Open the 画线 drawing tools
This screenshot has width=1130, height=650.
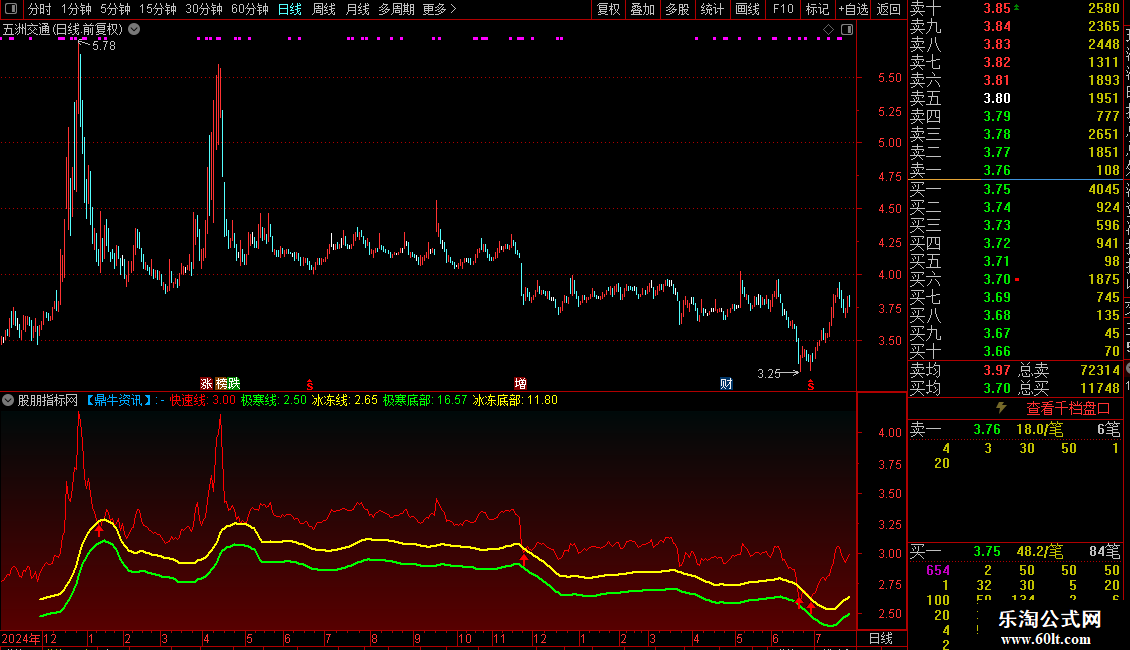[x=747, y=9]
